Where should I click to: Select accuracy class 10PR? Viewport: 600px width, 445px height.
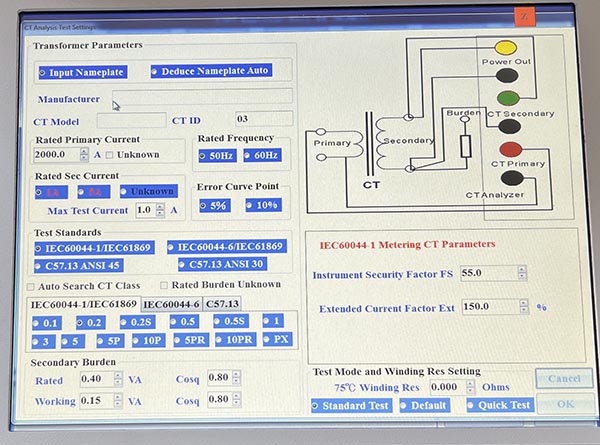(235, 339)
